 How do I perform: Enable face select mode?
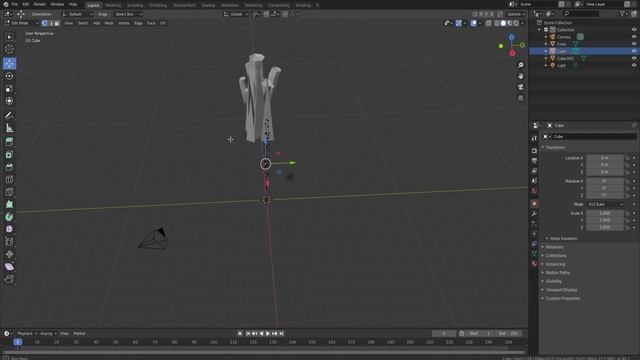tap(57, 23)
